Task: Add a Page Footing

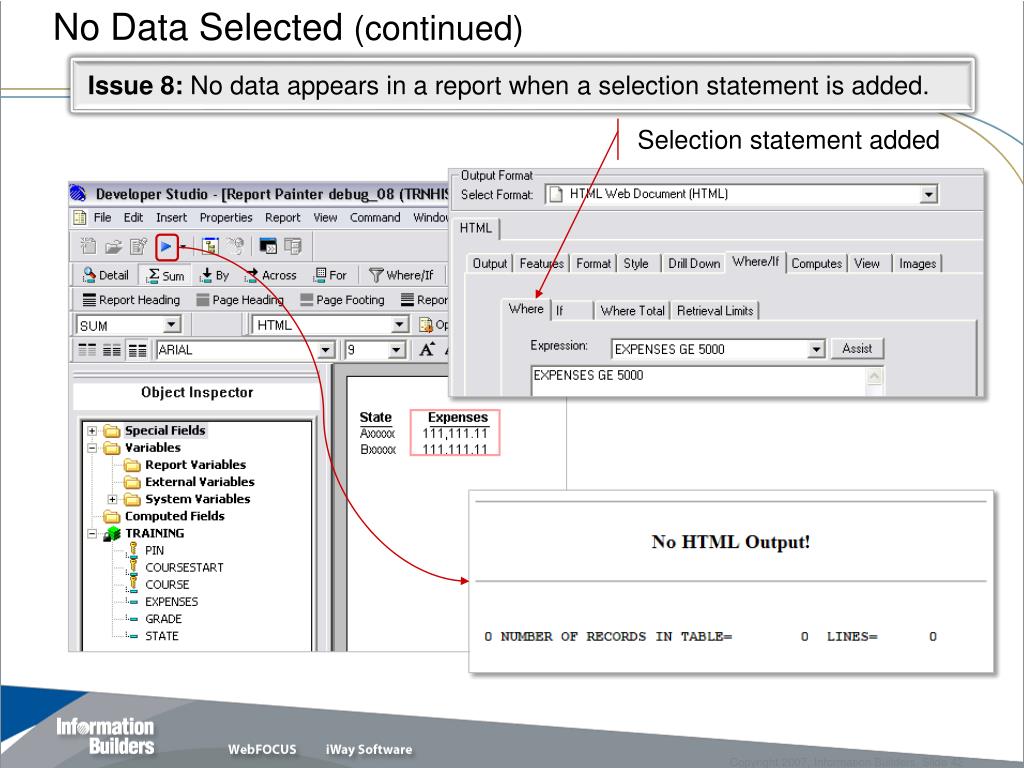Action: (x=342, y=300)
